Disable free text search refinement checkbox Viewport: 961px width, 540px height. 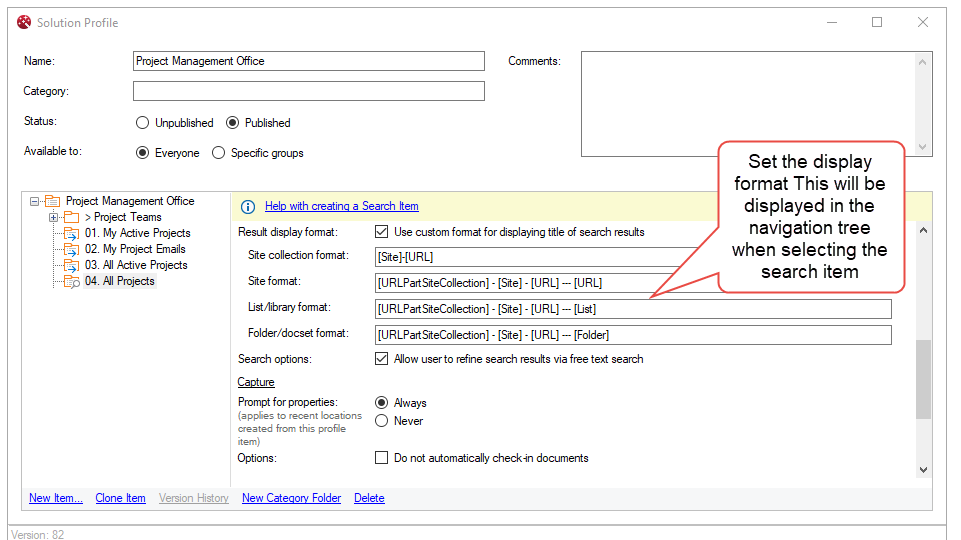click(x=381, y=359)
